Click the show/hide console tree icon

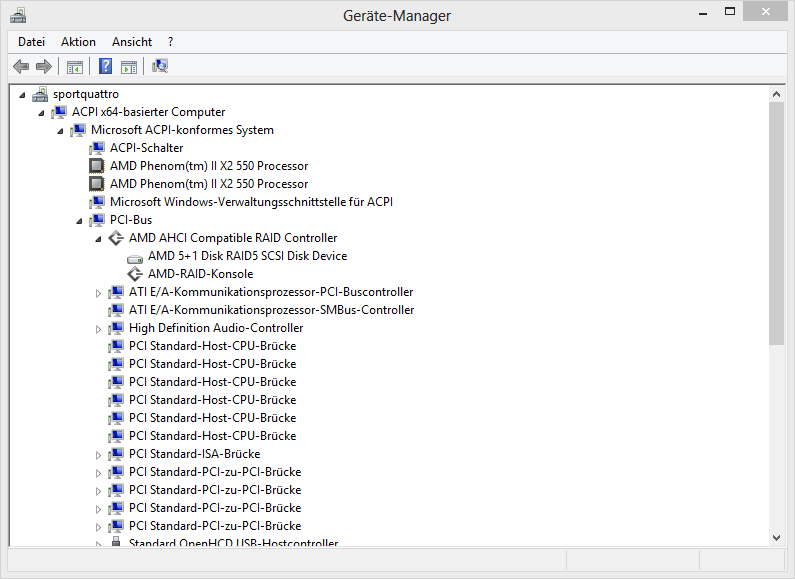point(75,66)
